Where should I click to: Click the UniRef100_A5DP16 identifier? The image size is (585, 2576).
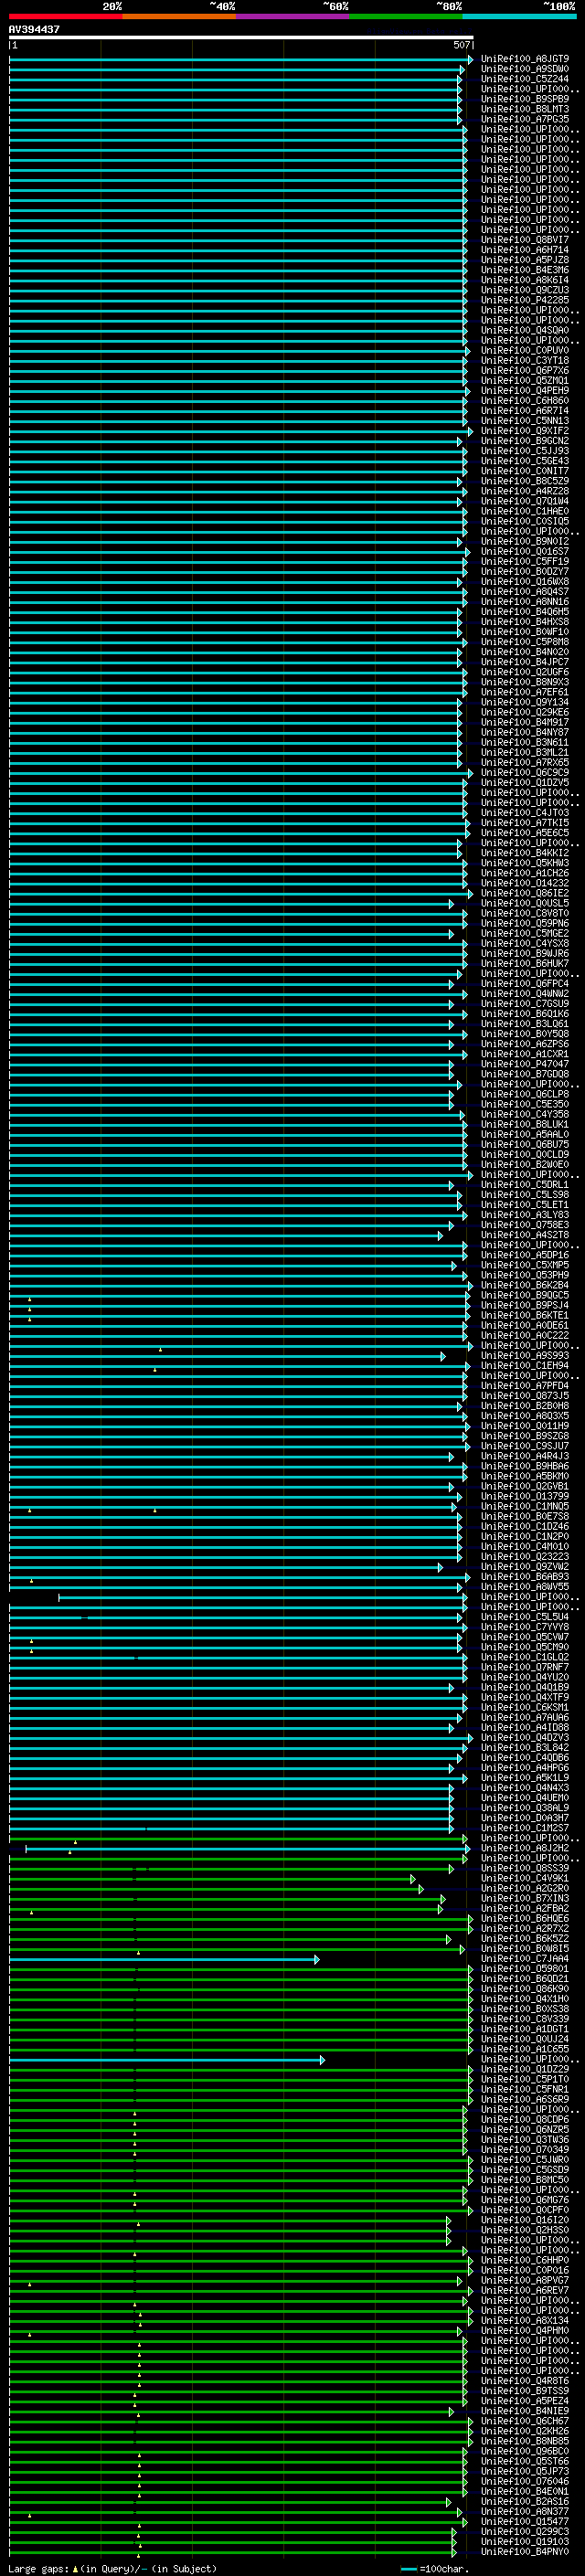525,1255
